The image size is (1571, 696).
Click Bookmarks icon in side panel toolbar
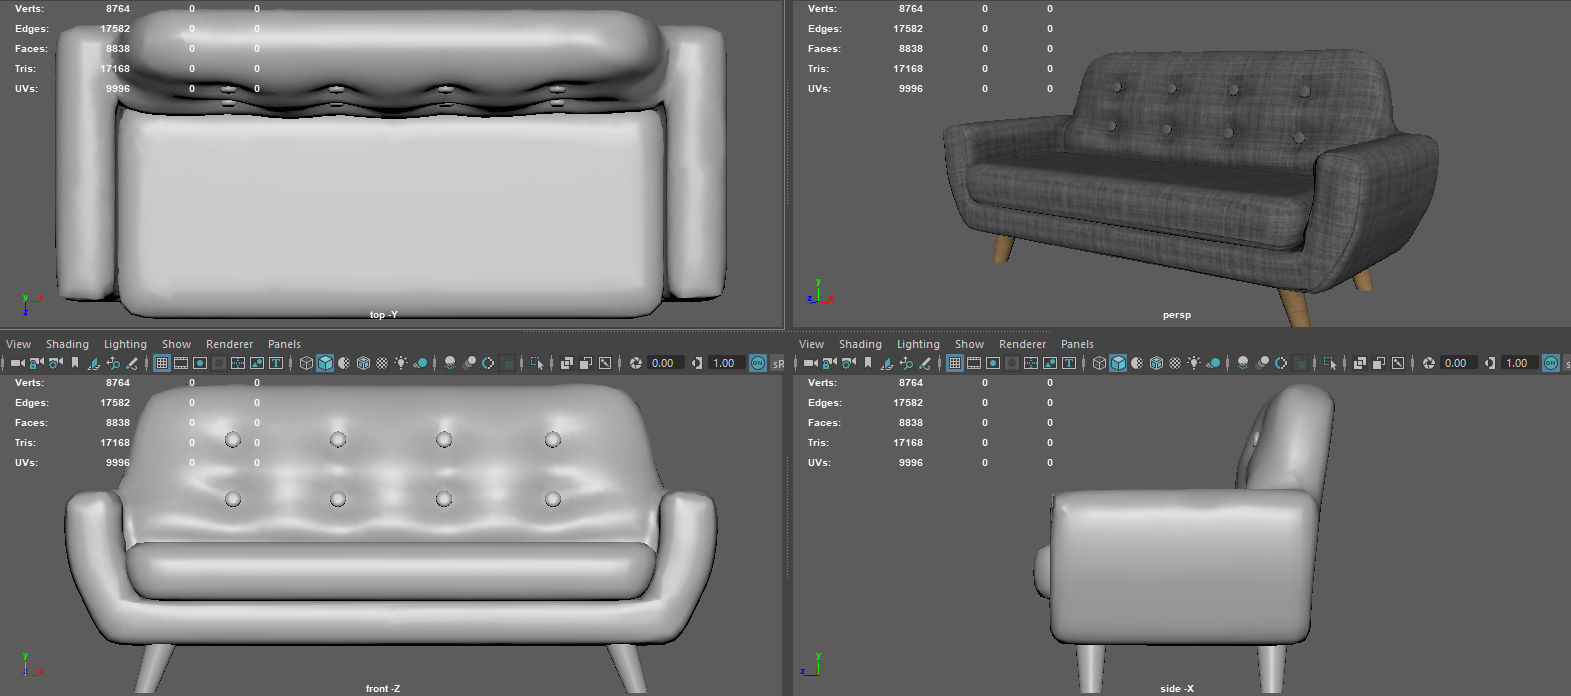(x=868, y=363)
